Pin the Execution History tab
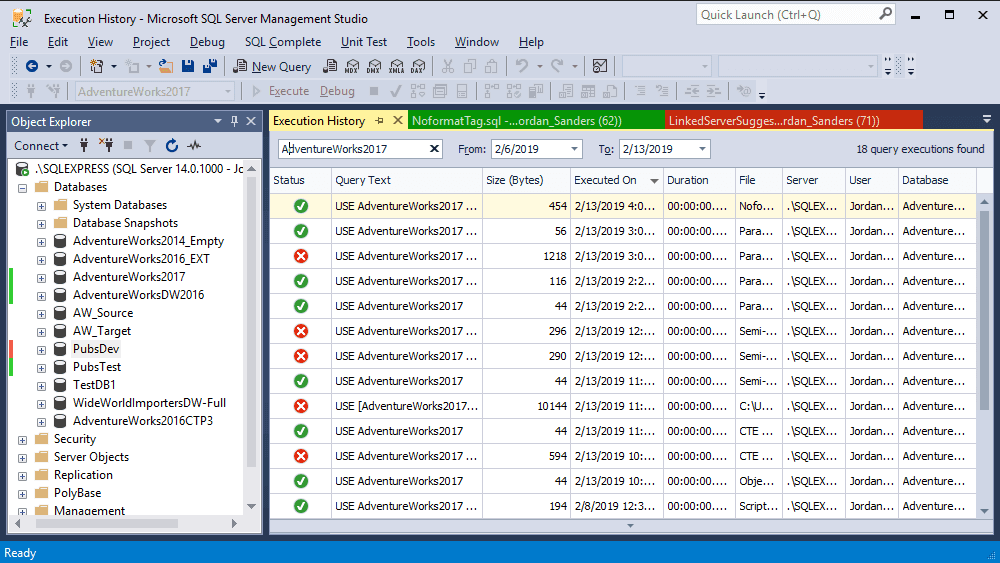 (379, 121)
